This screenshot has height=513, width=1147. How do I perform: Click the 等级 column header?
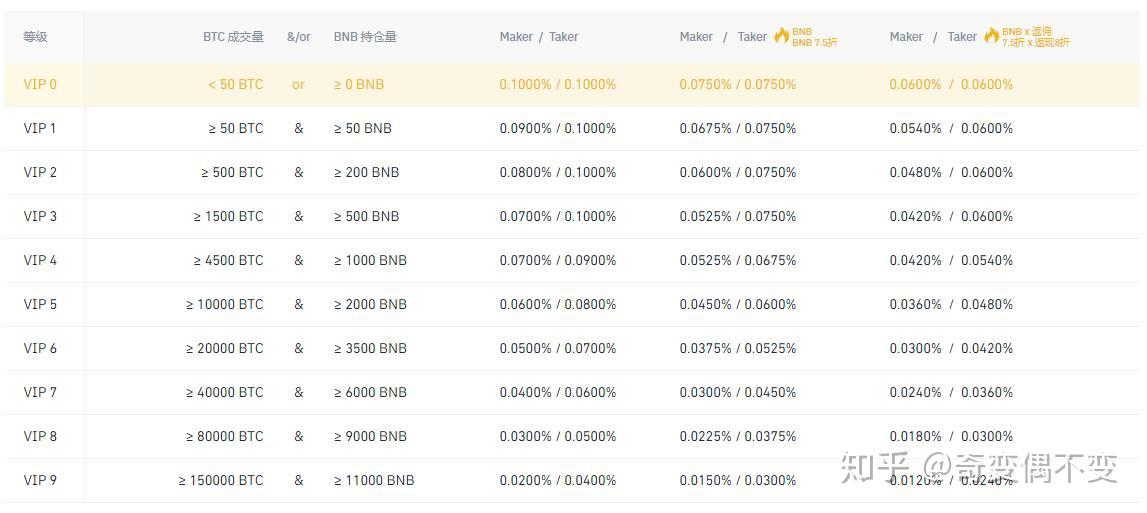[35, 37]
